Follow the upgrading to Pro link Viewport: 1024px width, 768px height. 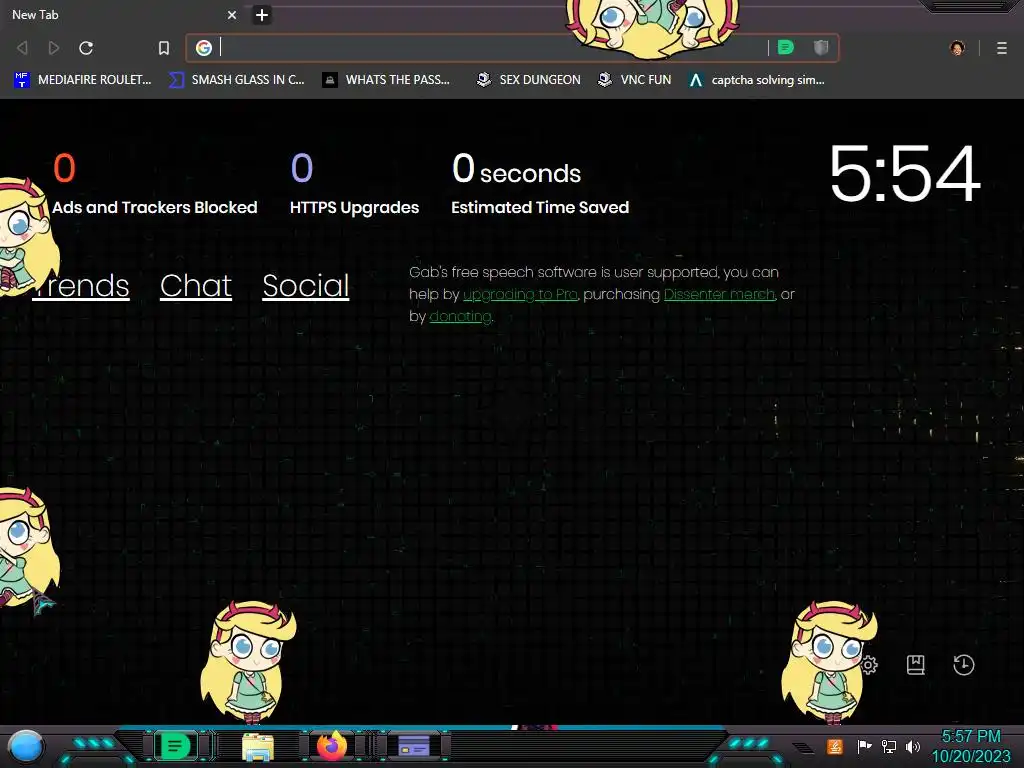(x=520, y=295)
